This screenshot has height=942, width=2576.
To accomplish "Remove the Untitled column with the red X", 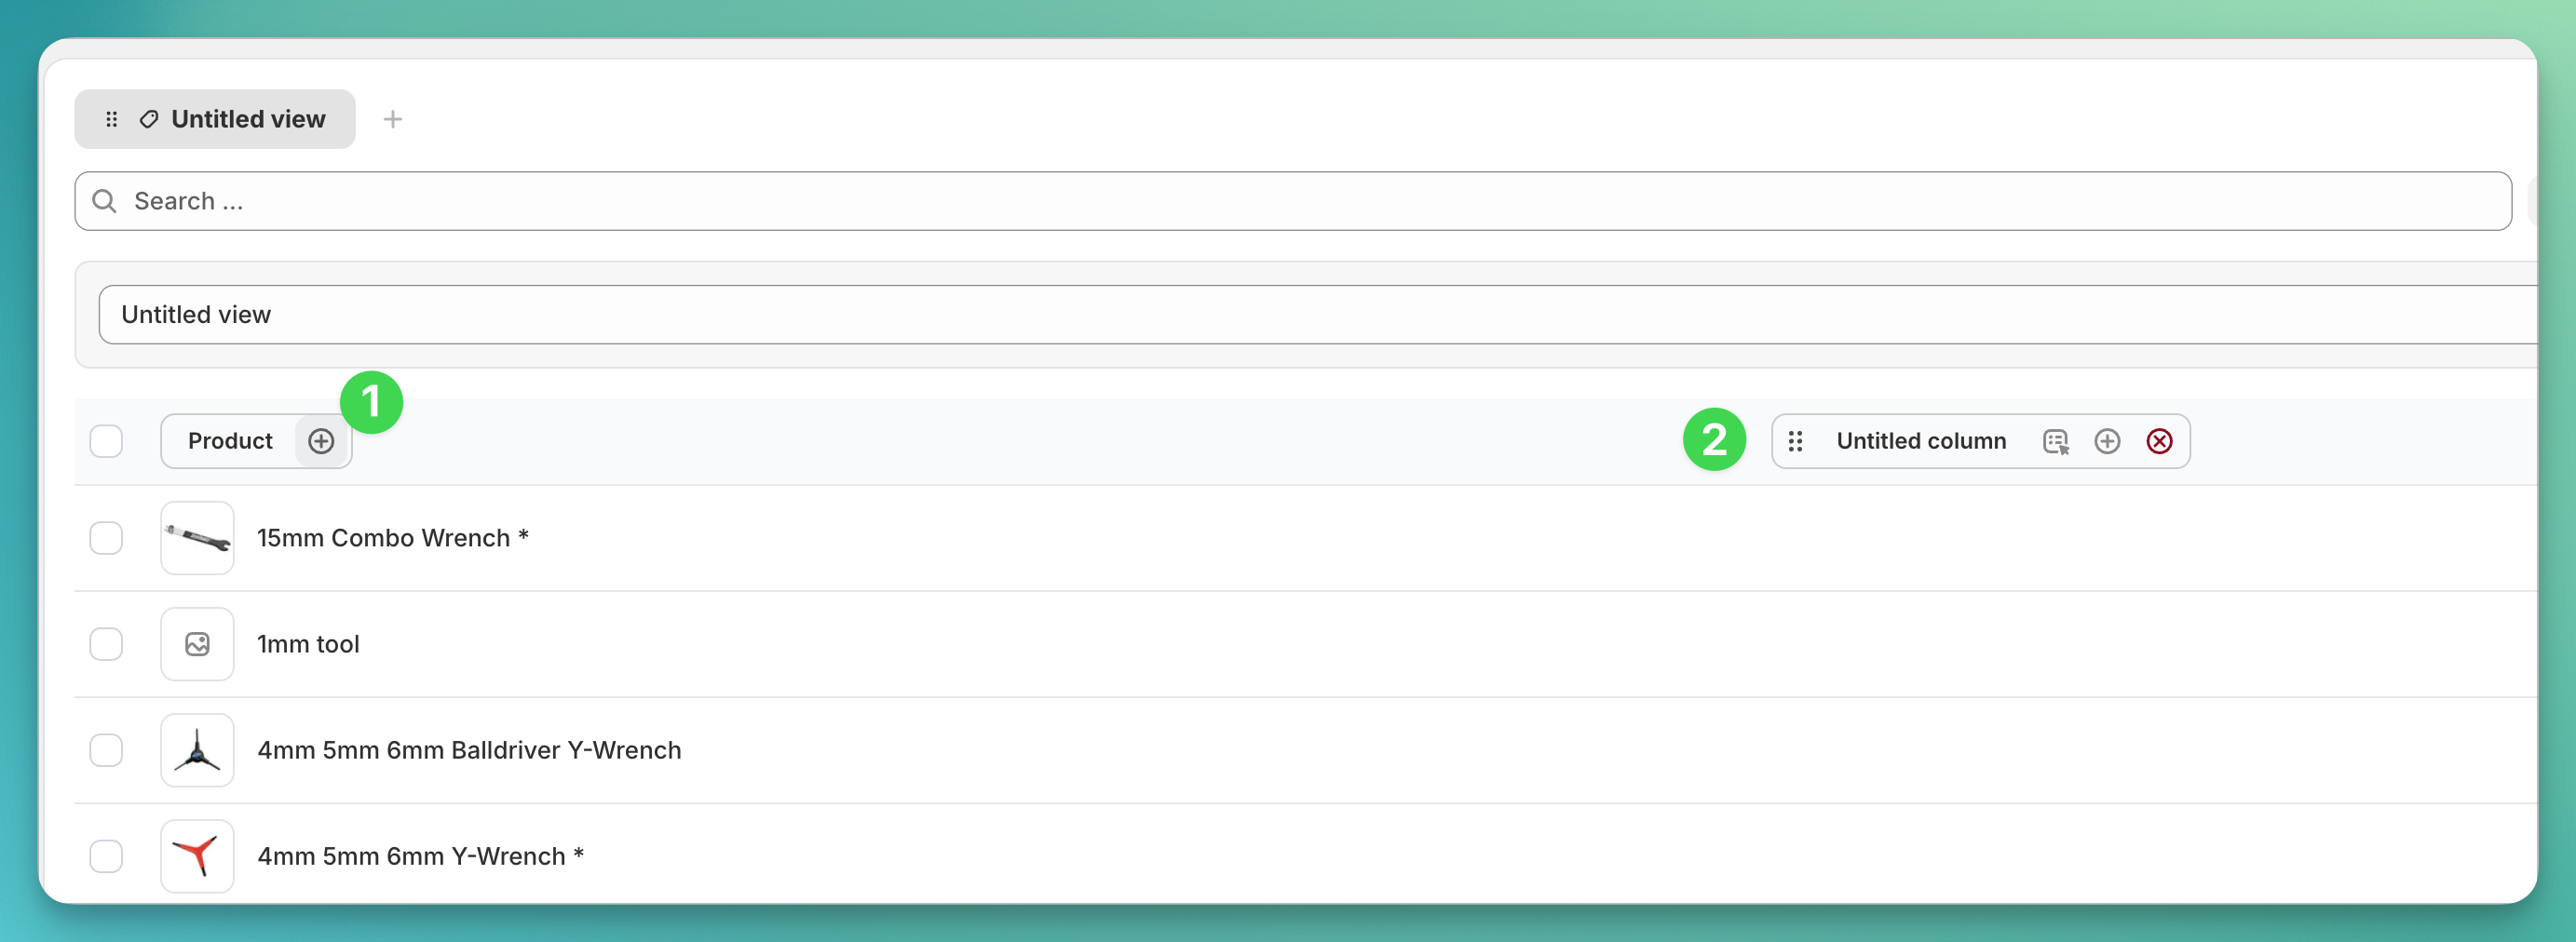I will point(2159,441).
